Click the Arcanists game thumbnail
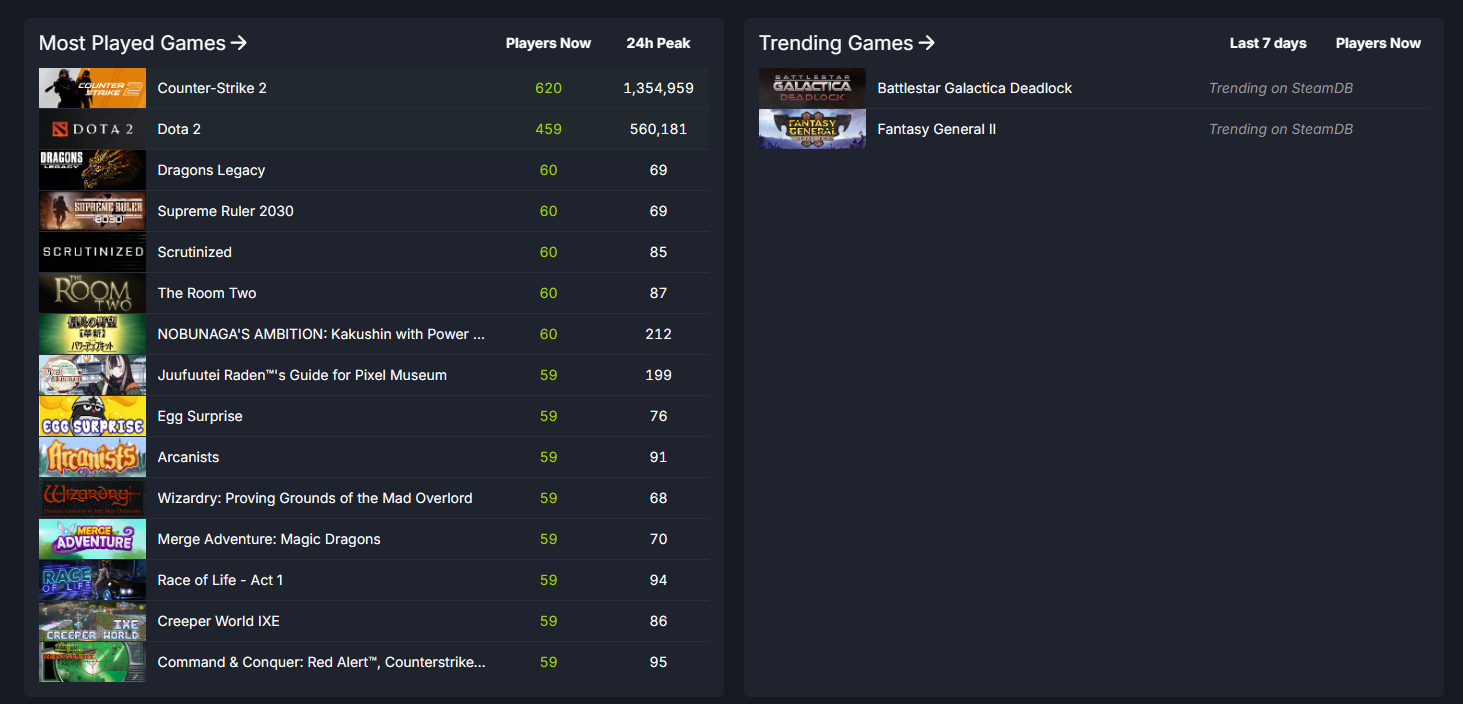 tap(92, 457)
